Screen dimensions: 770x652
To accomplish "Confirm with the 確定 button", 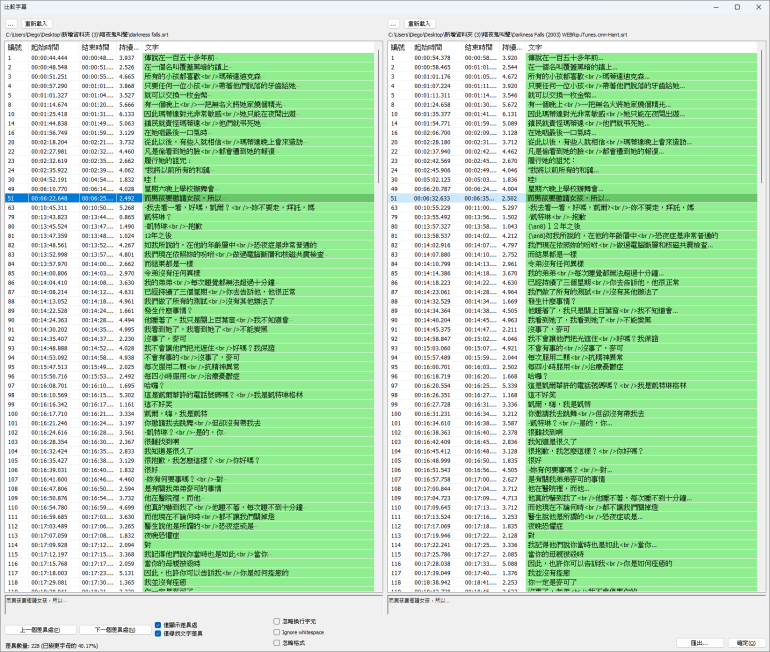I will [745, 643].
